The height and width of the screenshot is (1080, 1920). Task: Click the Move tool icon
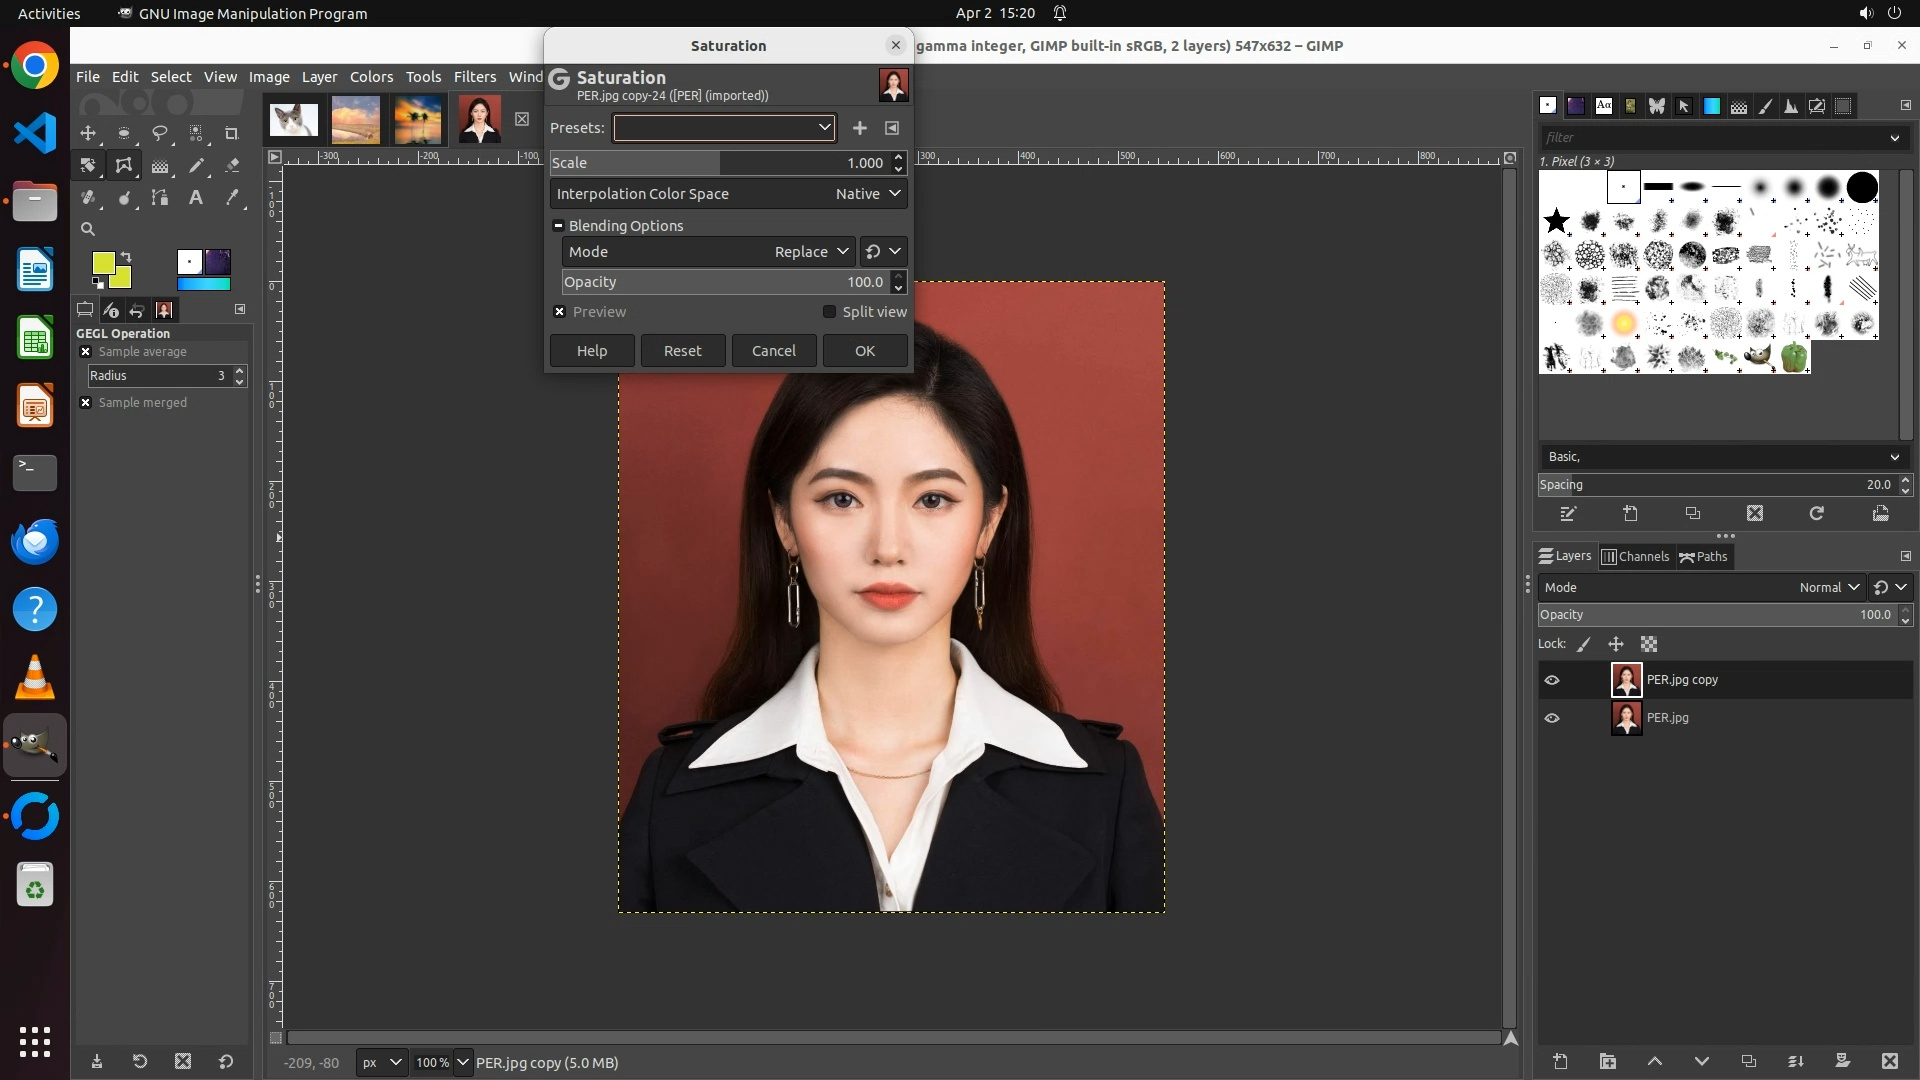pos(88,133)
